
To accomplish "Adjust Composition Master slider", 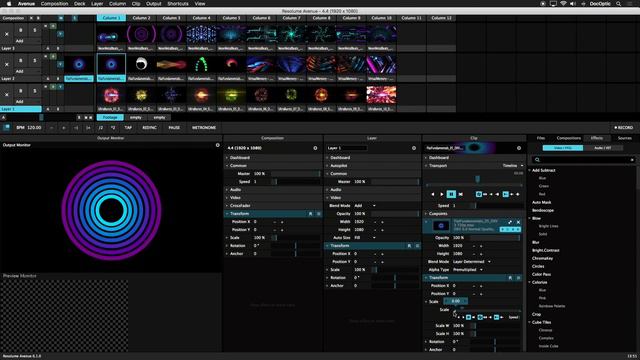I will [x=296, y=174].
